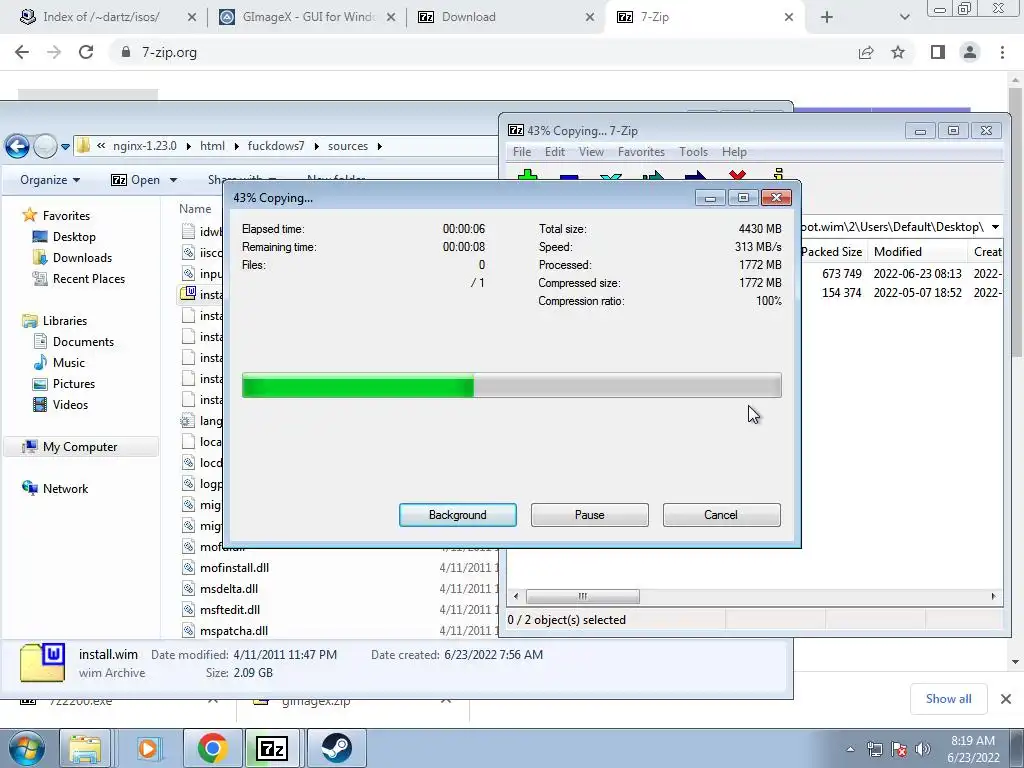Expand arrow after sources in breadcrumb

coord(379,146)
